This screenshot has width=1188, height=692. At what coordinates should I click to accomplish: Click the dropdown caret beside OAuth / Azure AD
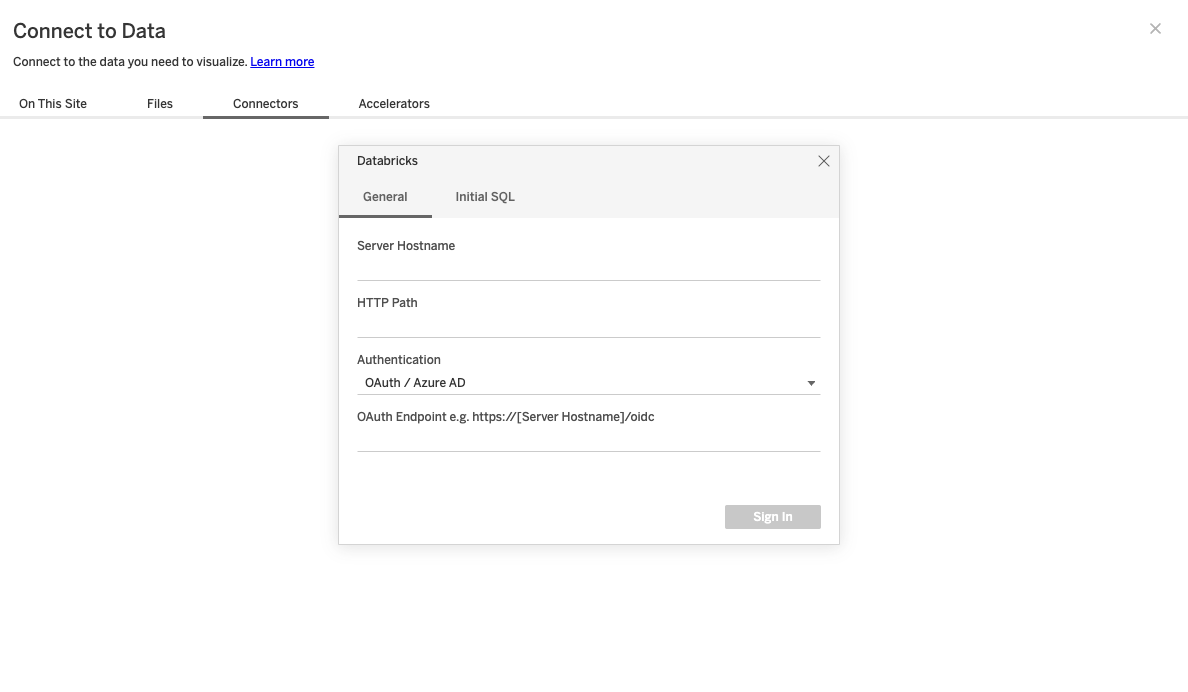(811, 382)
